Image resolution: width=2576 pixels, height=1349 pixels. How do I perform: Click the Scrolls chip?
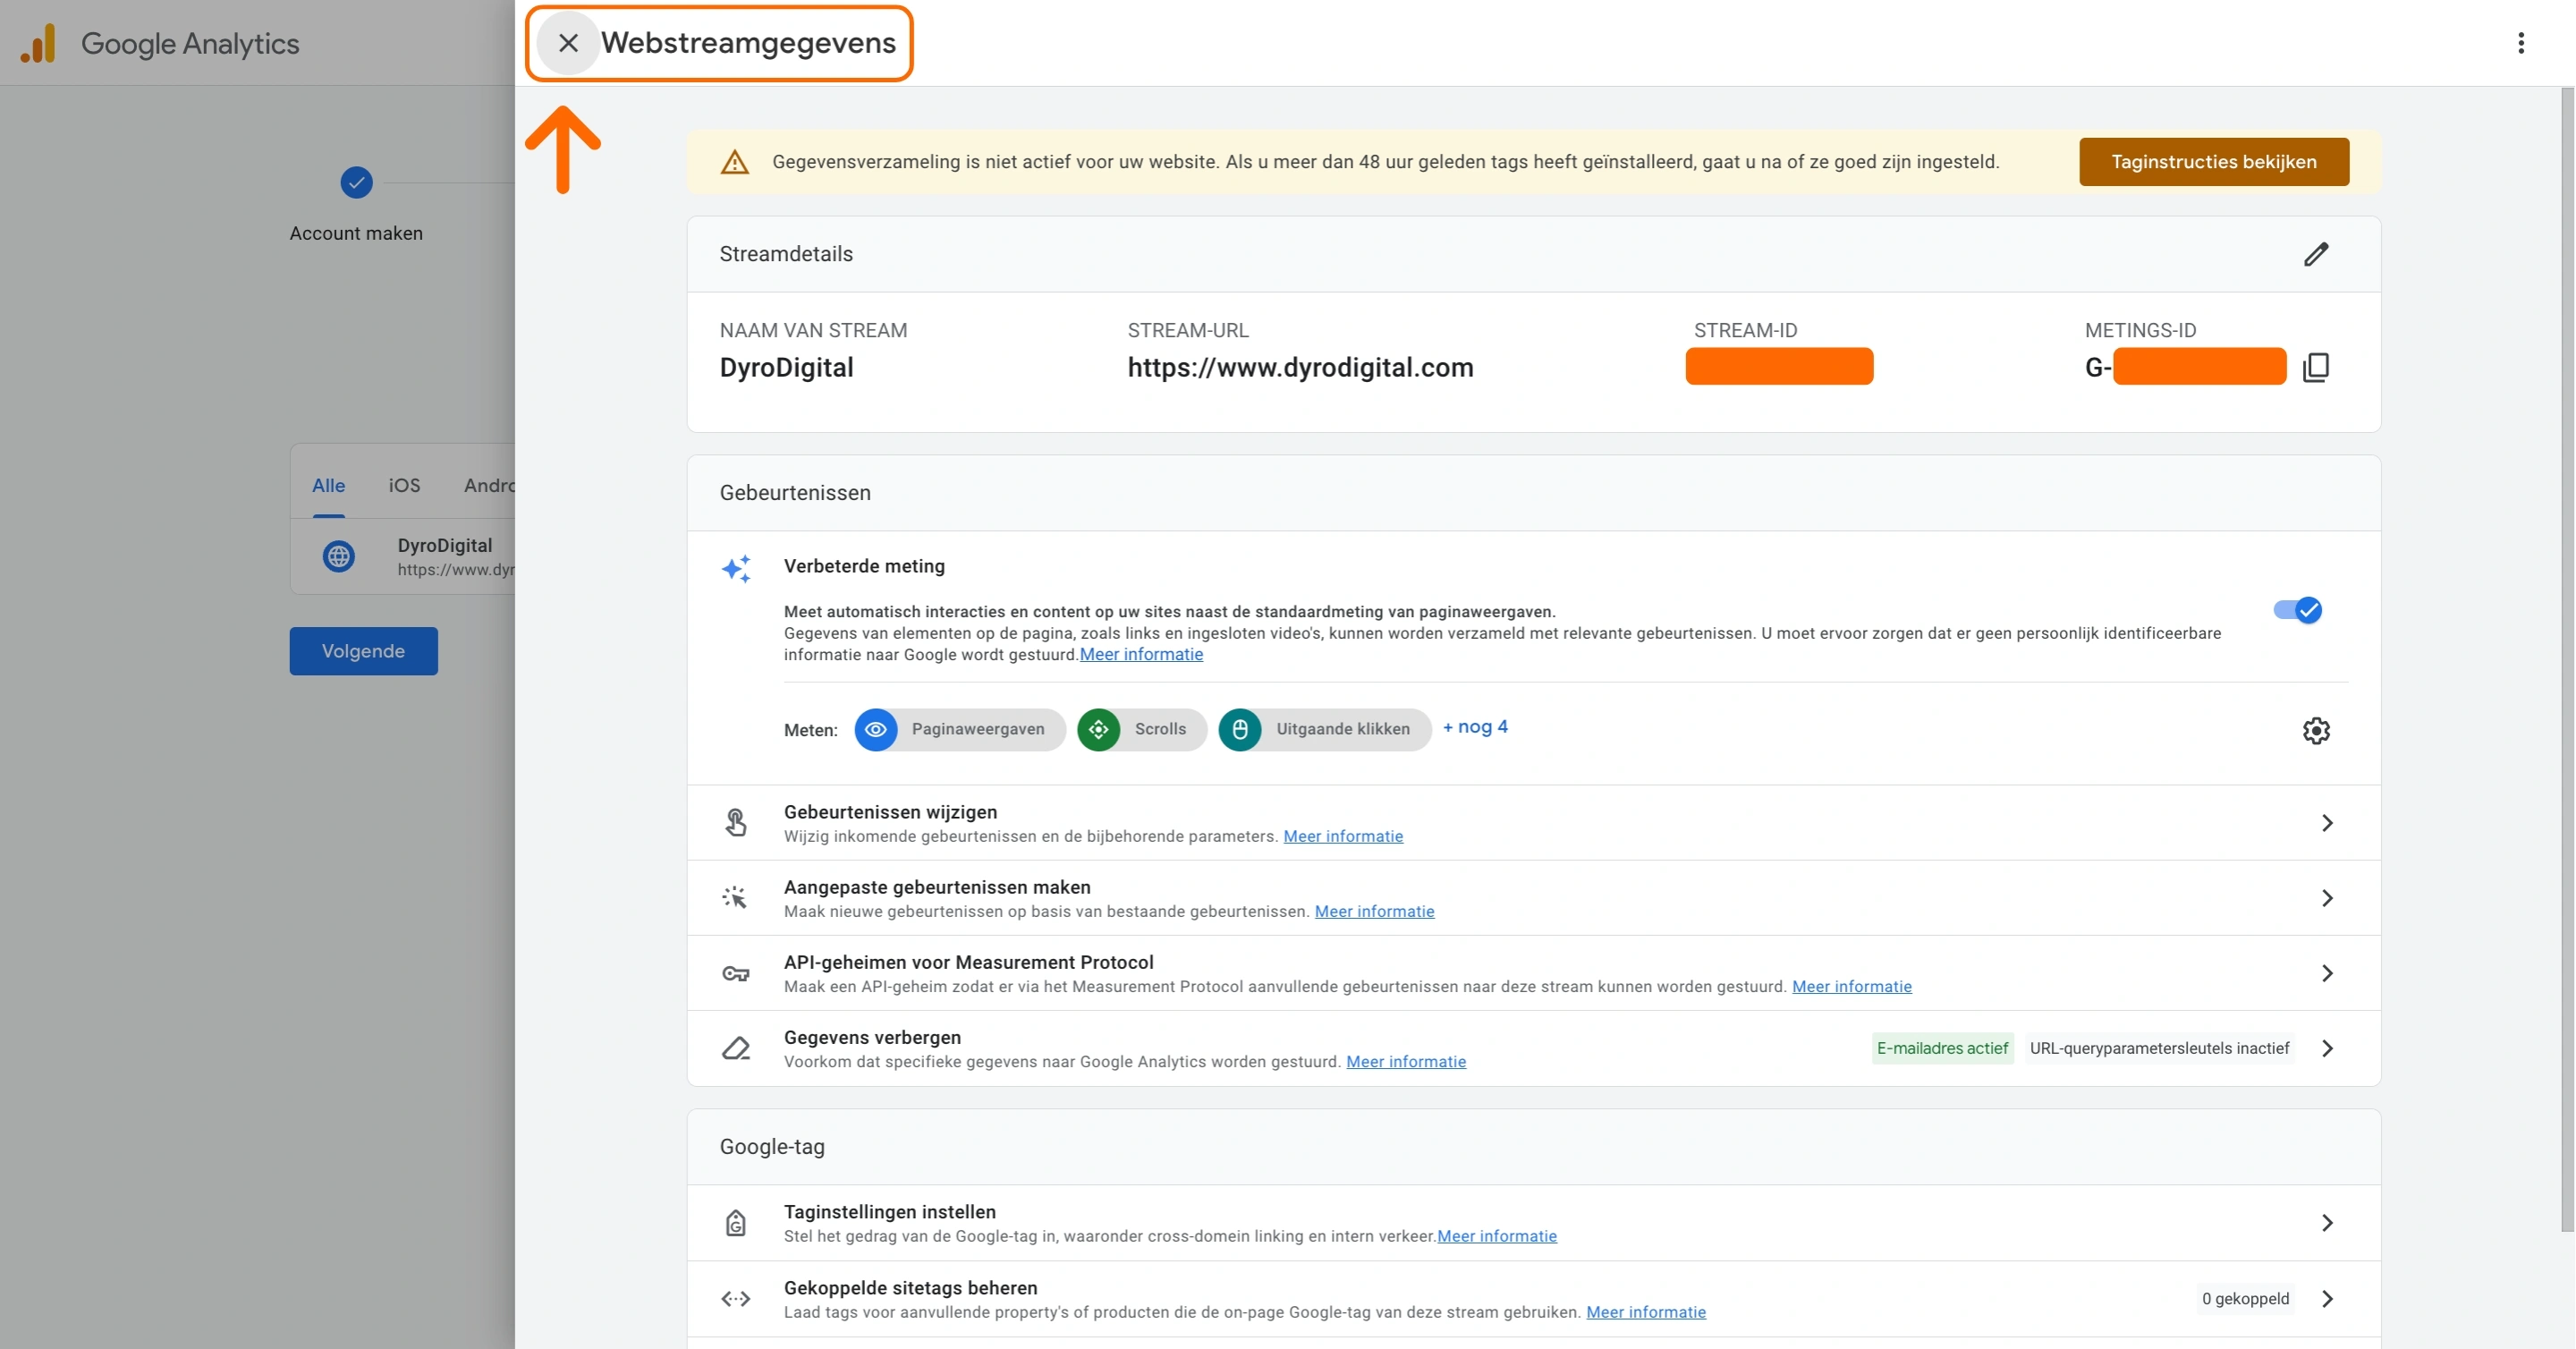1141,729
